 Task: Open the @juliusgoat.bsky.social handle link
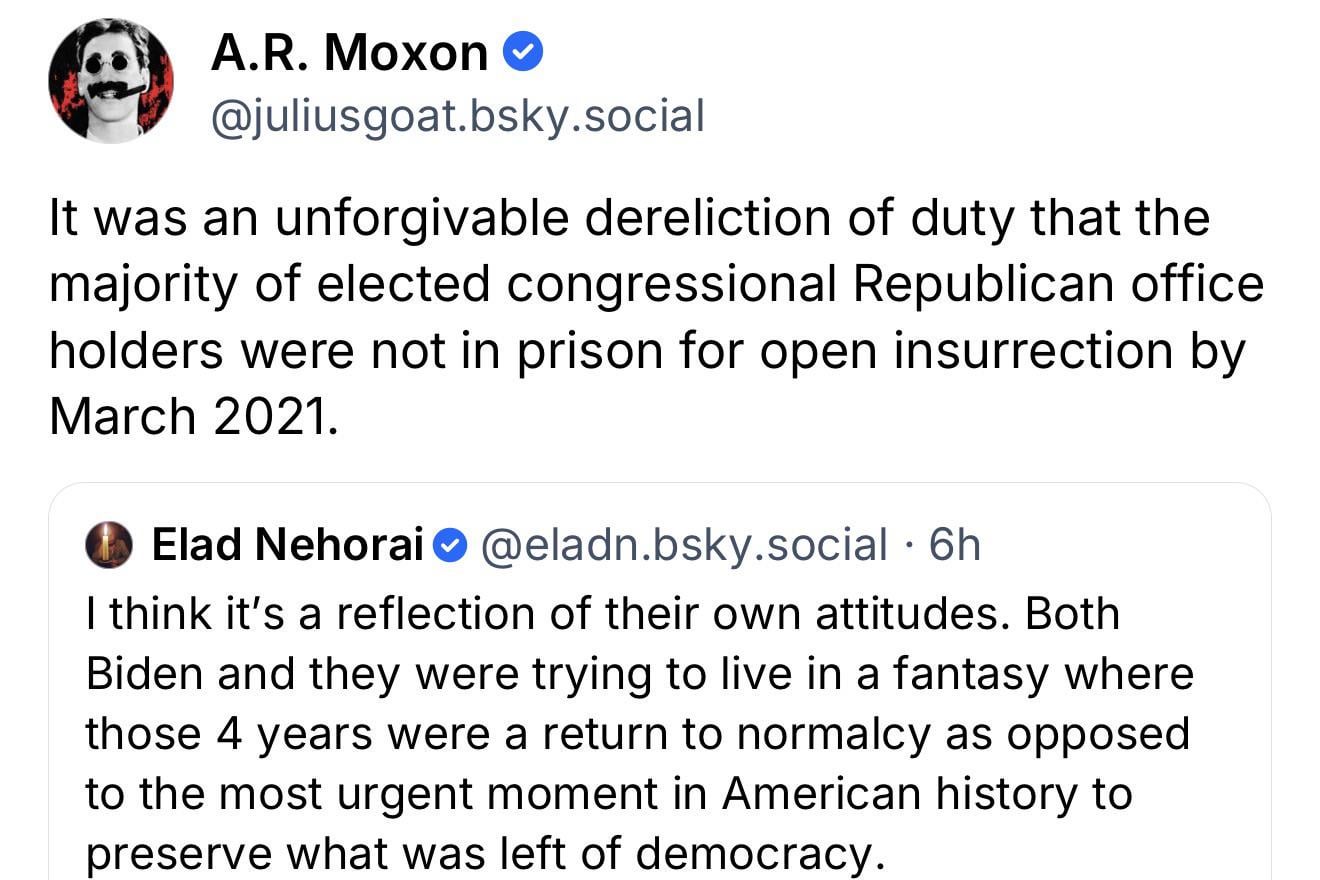pyautogui.click(x=457, y=116)
